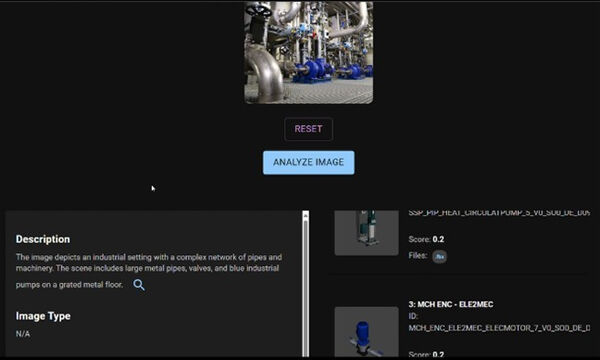Open the .fbx file badge under Files
The height and width of the screenshot is (360, 600).
pyautogui.click(x=439, y=256)
